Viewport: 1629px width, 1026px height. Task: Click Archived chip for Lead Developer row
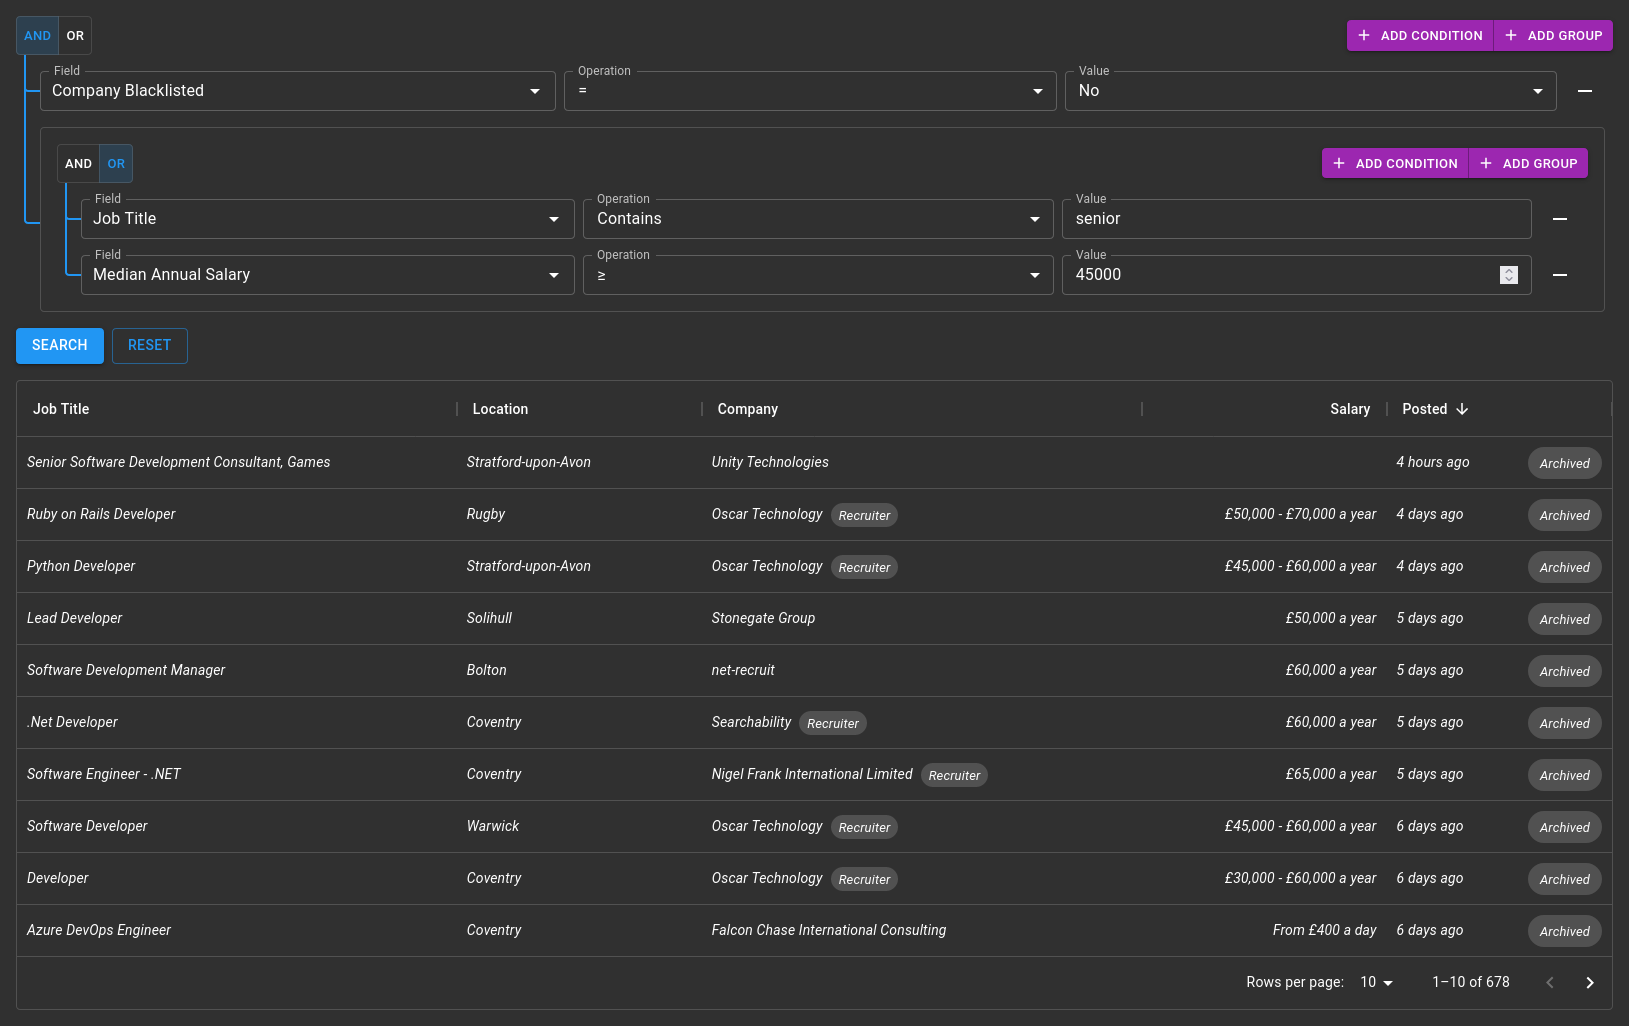(1564, 619)
